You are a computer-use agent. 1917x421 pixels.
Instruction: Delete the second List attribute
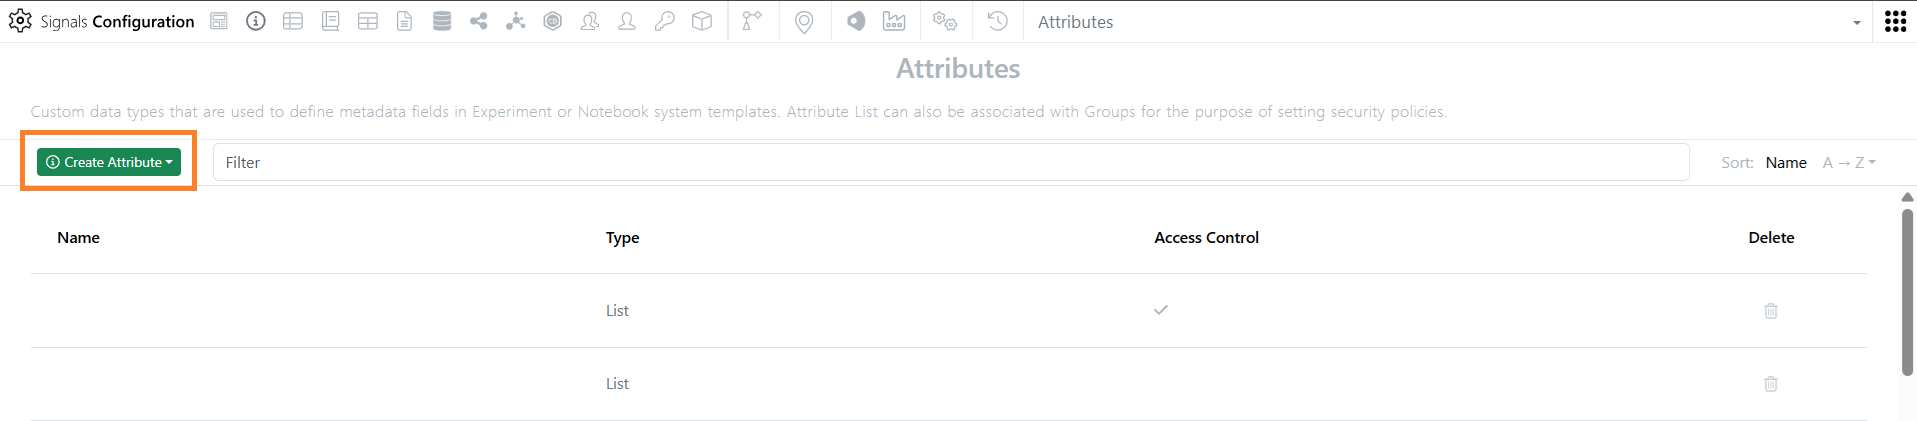(1771, 384)
